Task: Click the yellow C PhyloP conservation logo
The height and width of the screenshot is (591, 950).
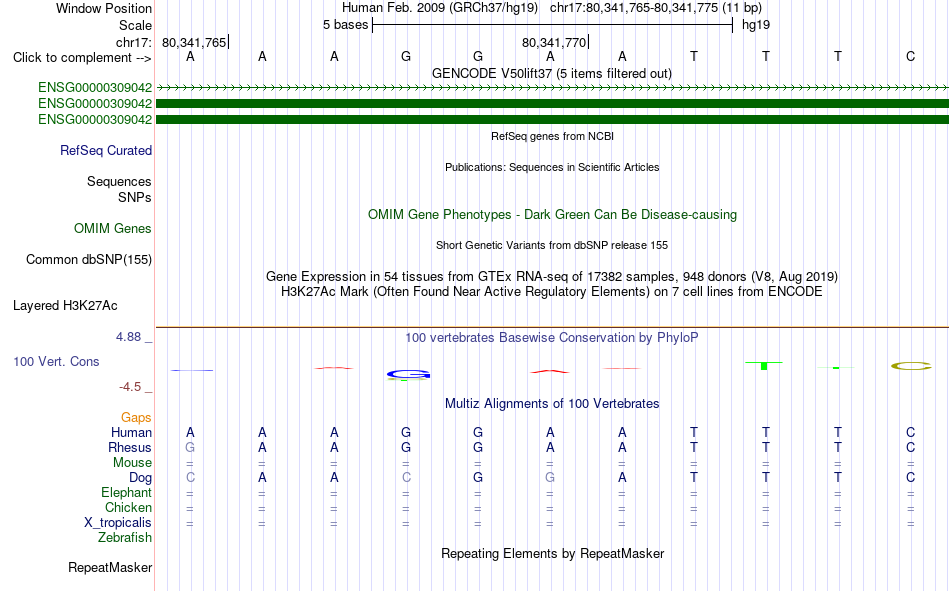Action: 911,366
